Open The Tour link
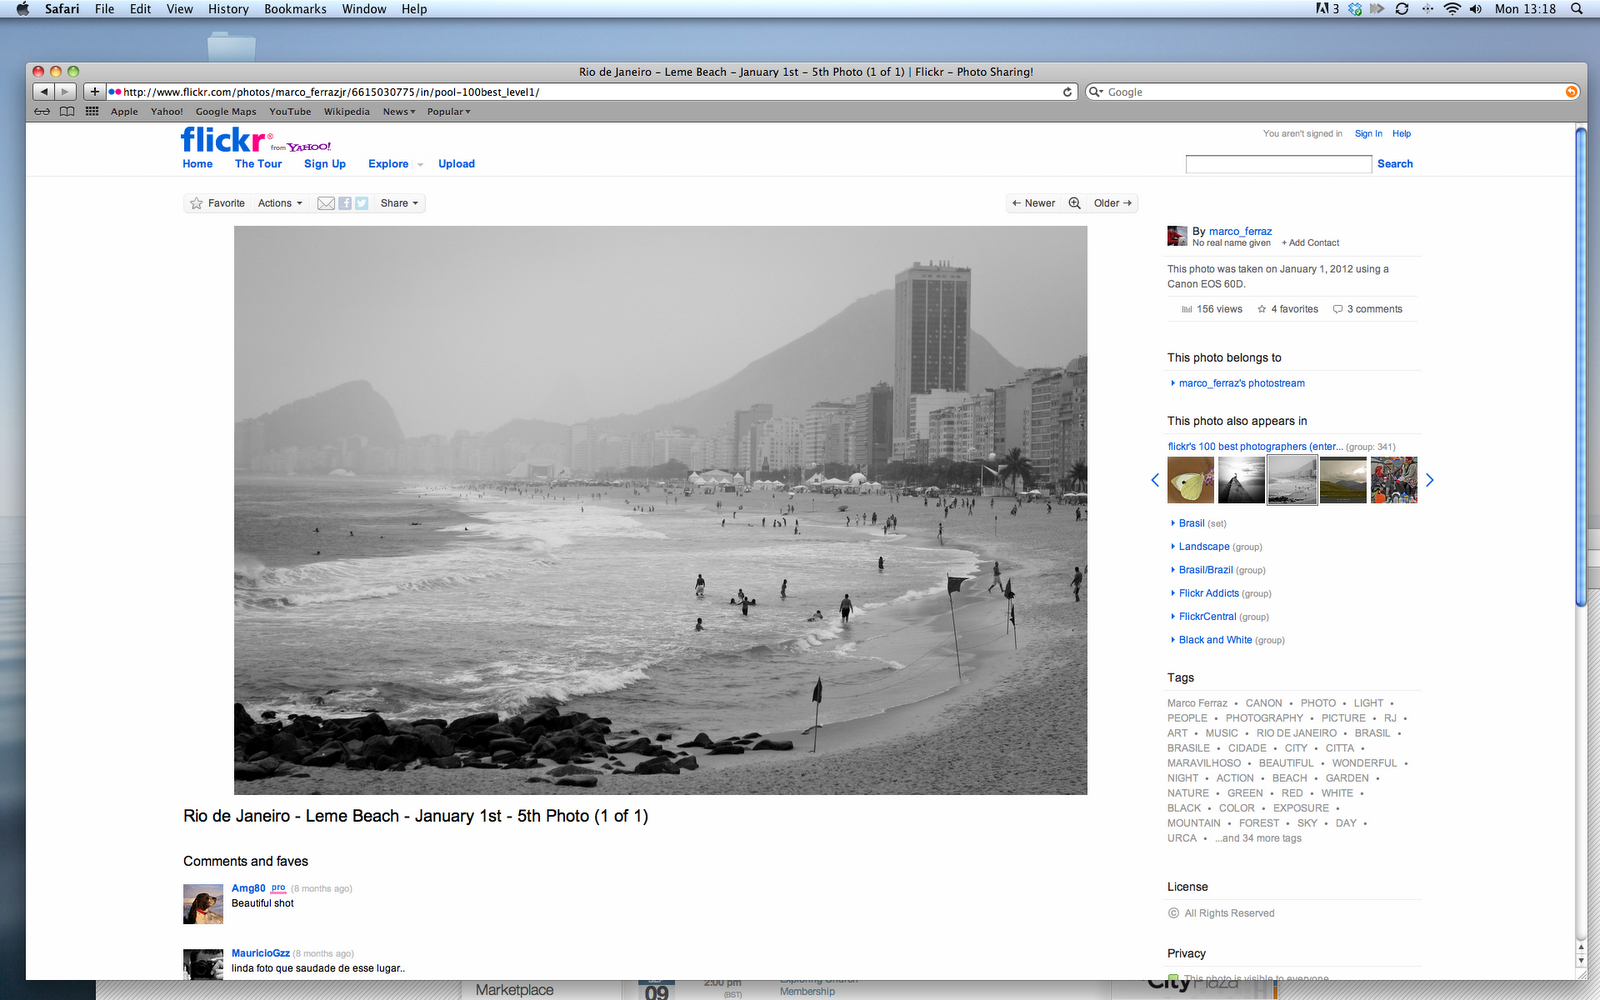This screenshot has height=1000, width=1600. point(258,164)
